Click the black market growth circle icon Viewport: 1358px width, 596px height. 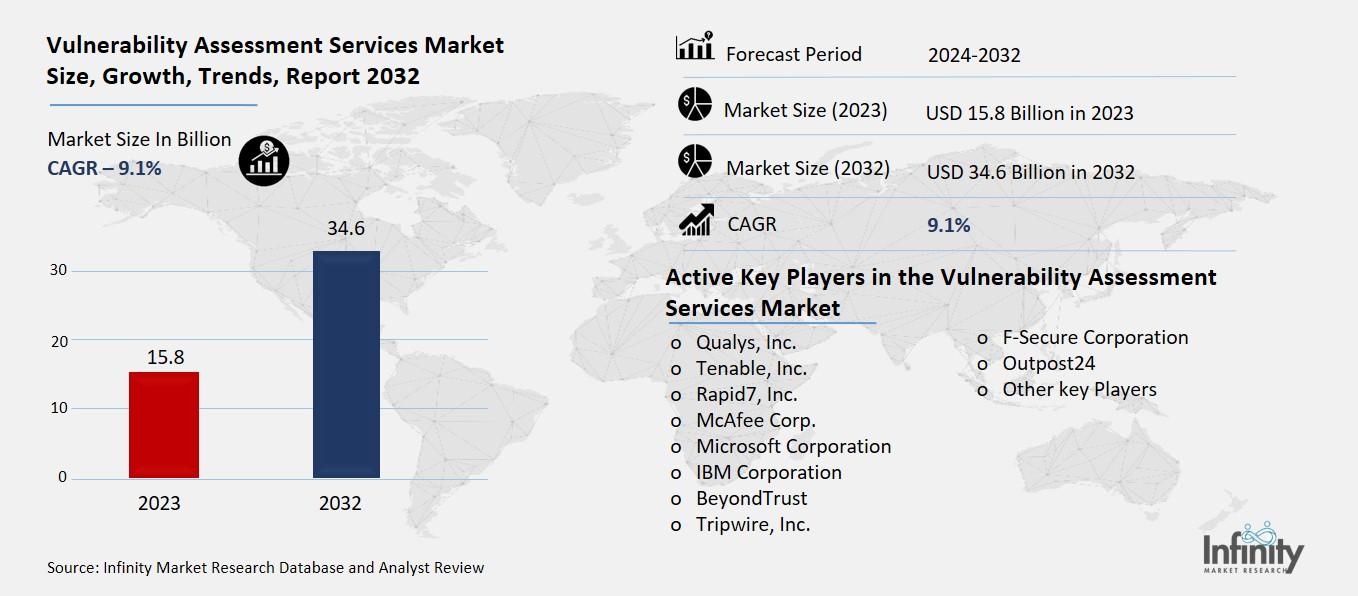click(x=264, y=160)
